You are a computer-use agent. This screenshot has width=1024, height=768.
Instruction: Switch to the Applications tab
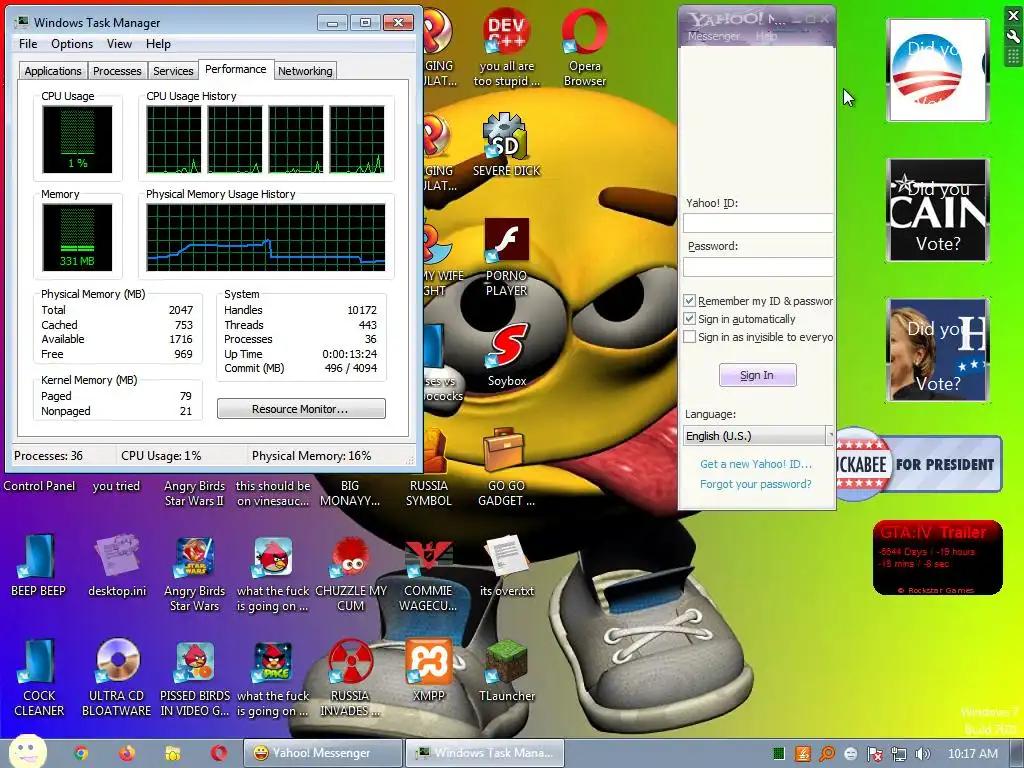coord(53,71)
